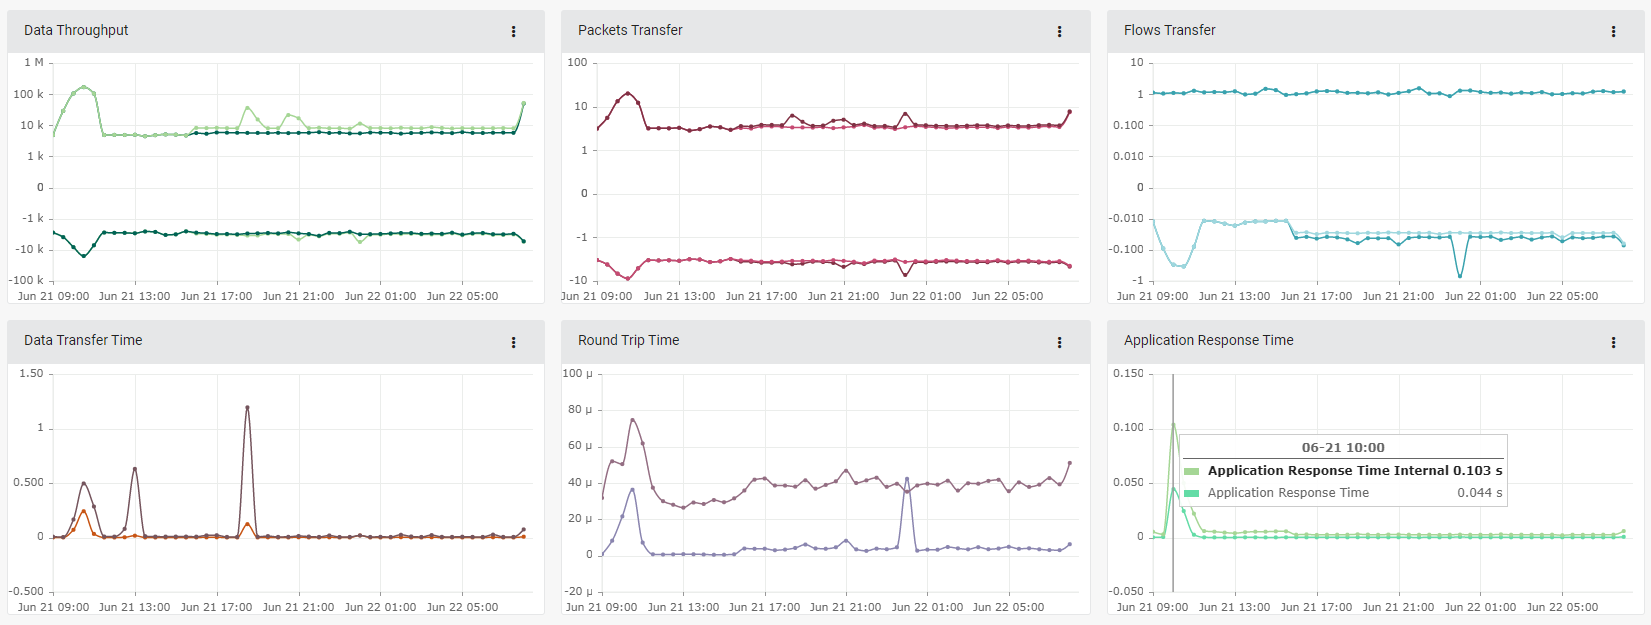Open the Application Response Time options menu
Image resolution: width=1651 pixels, height=625 pixels.
click(x=1613, y=342)
